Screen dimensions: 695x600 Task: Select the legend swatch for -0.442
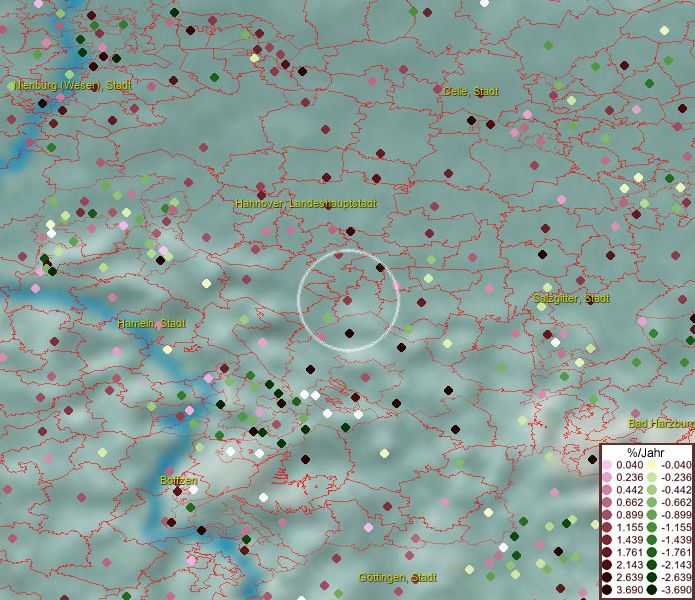[652, 490]
